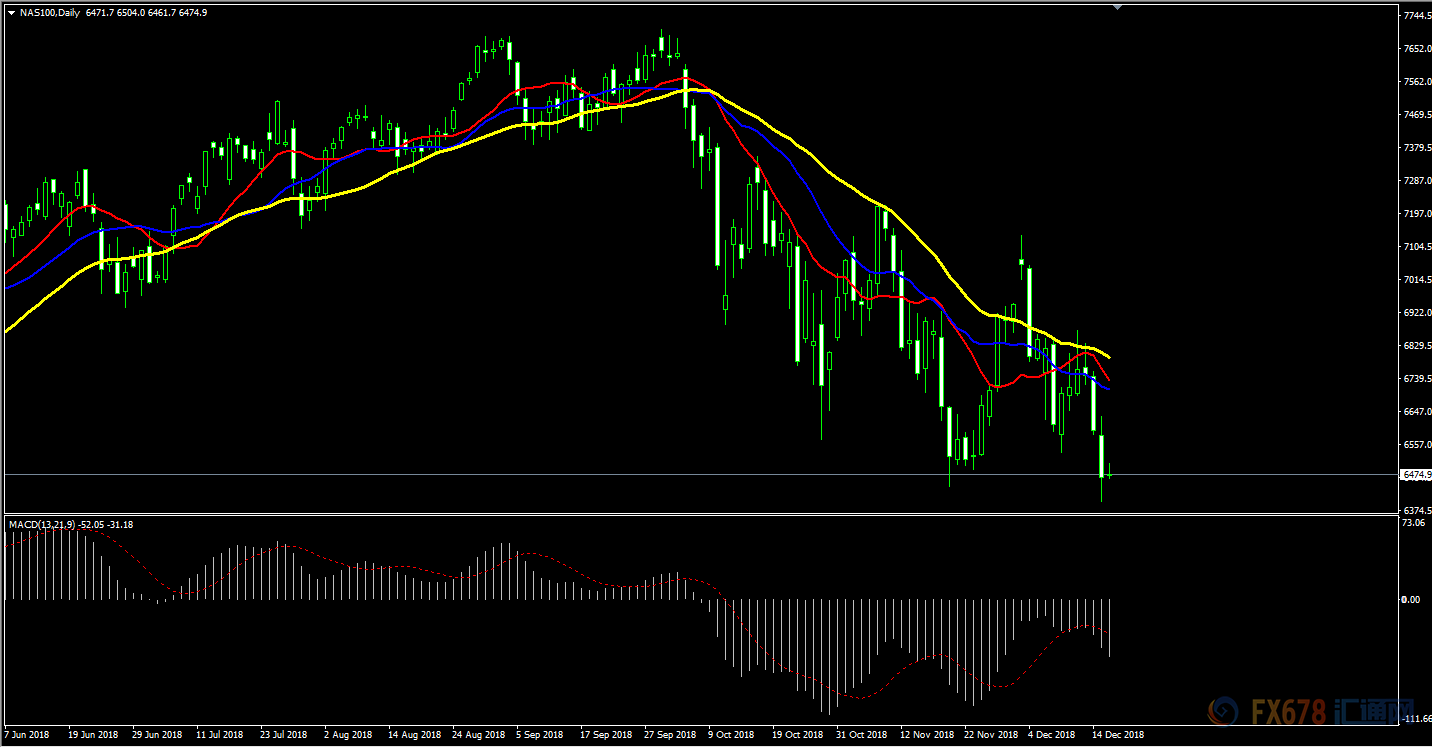Click price axis value 7469.5
This screenshot has width=1432, height=748.
1416,115
